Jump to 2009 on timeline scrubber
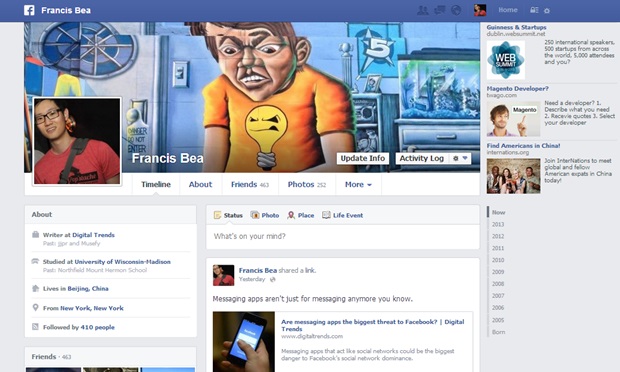Viewport: 620px width, 372px height. click(x=498, y=272)
